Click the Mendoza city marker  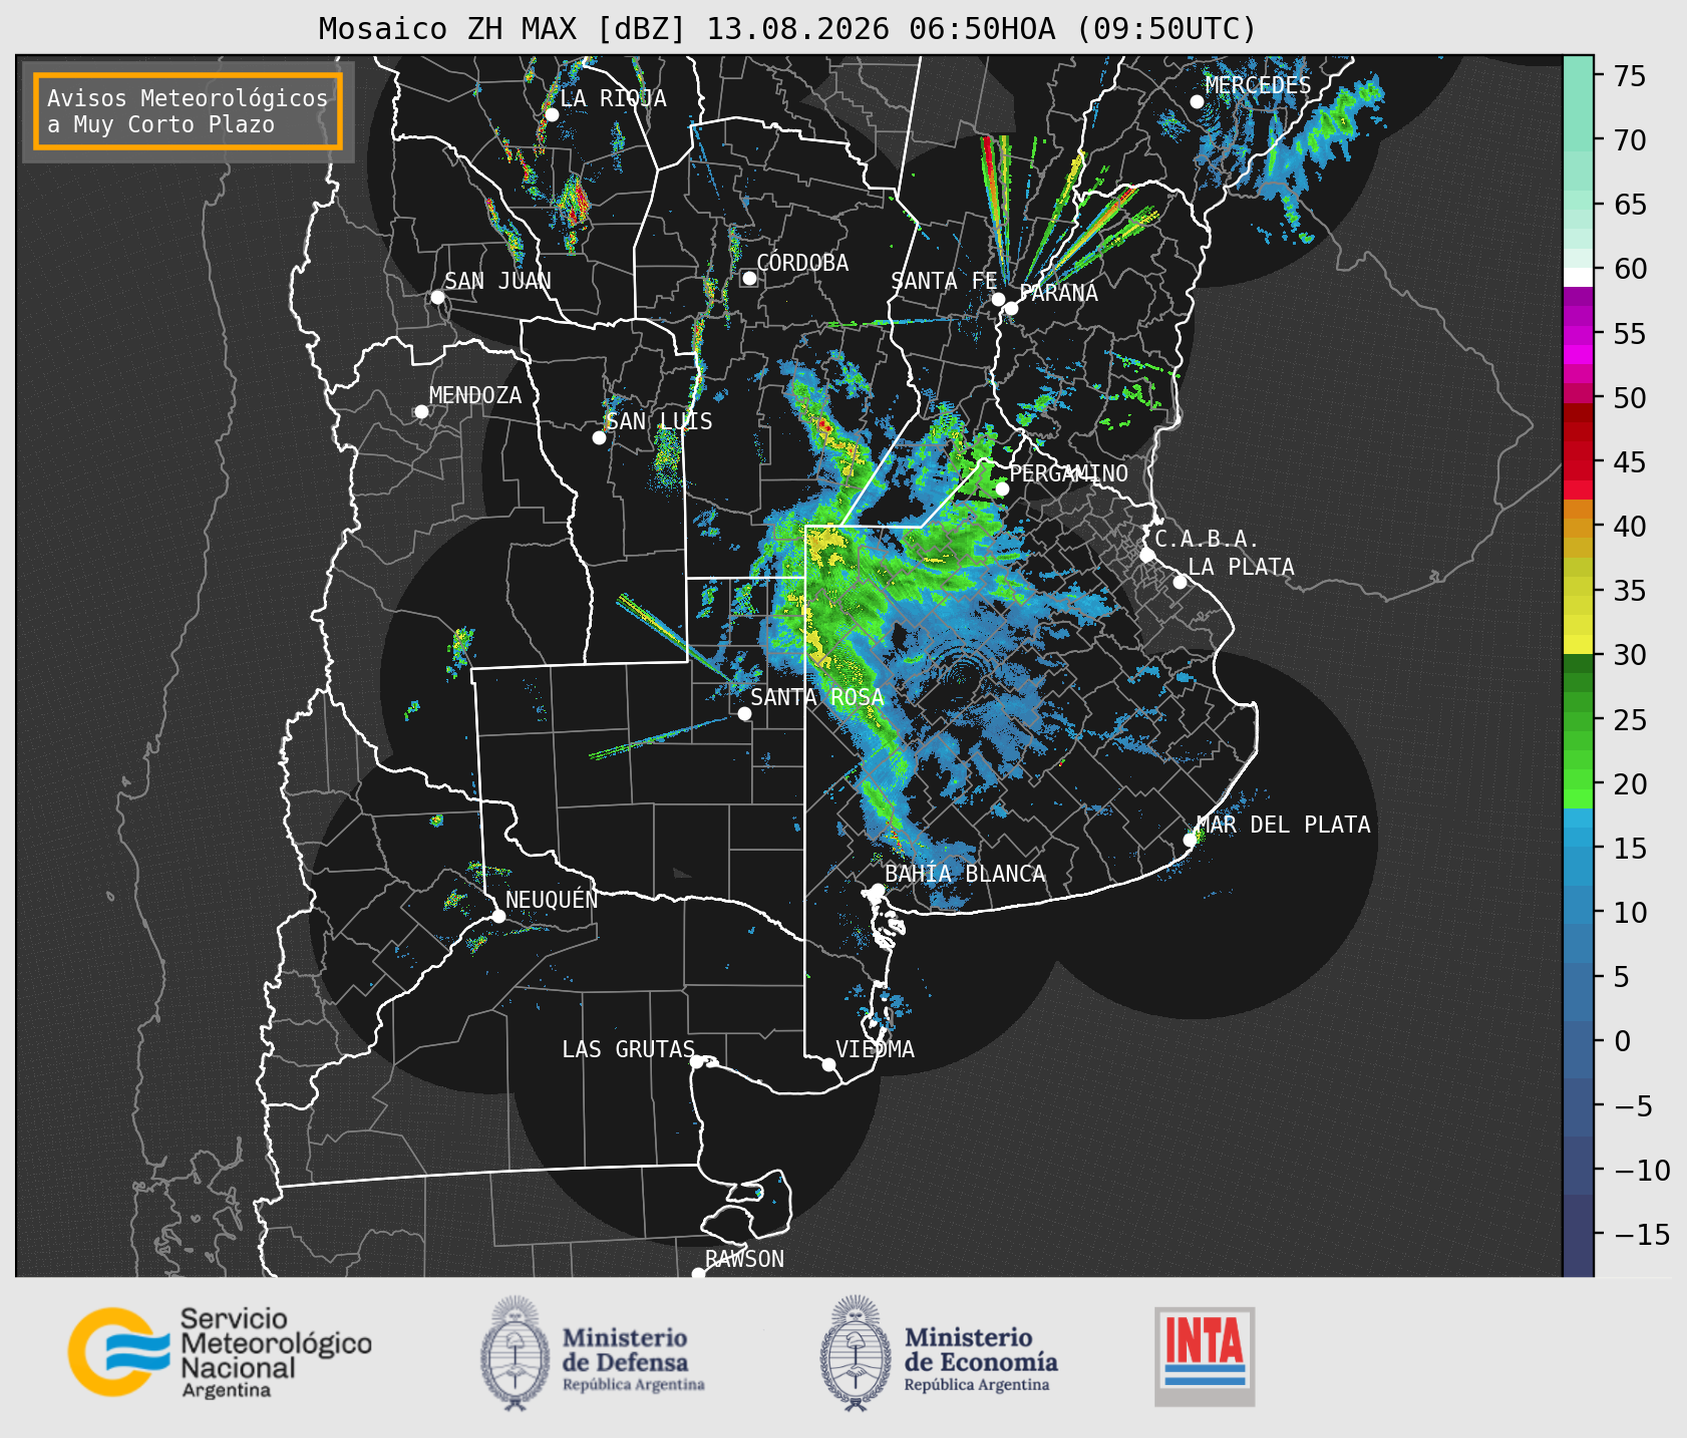point(421,412)
